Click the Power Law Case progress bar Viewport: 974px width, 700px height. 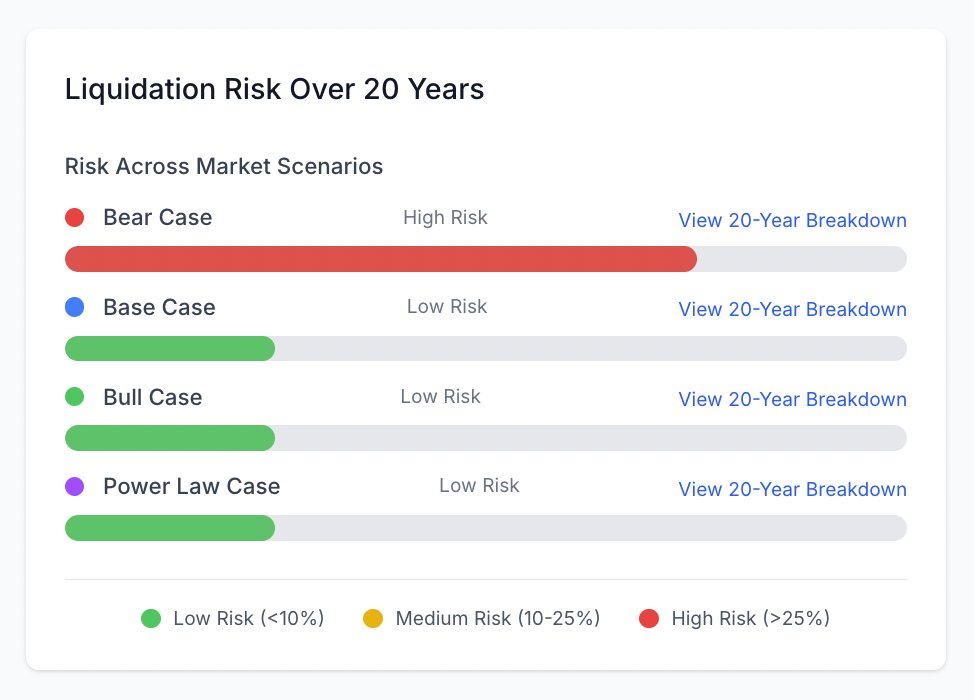[170, 528]
